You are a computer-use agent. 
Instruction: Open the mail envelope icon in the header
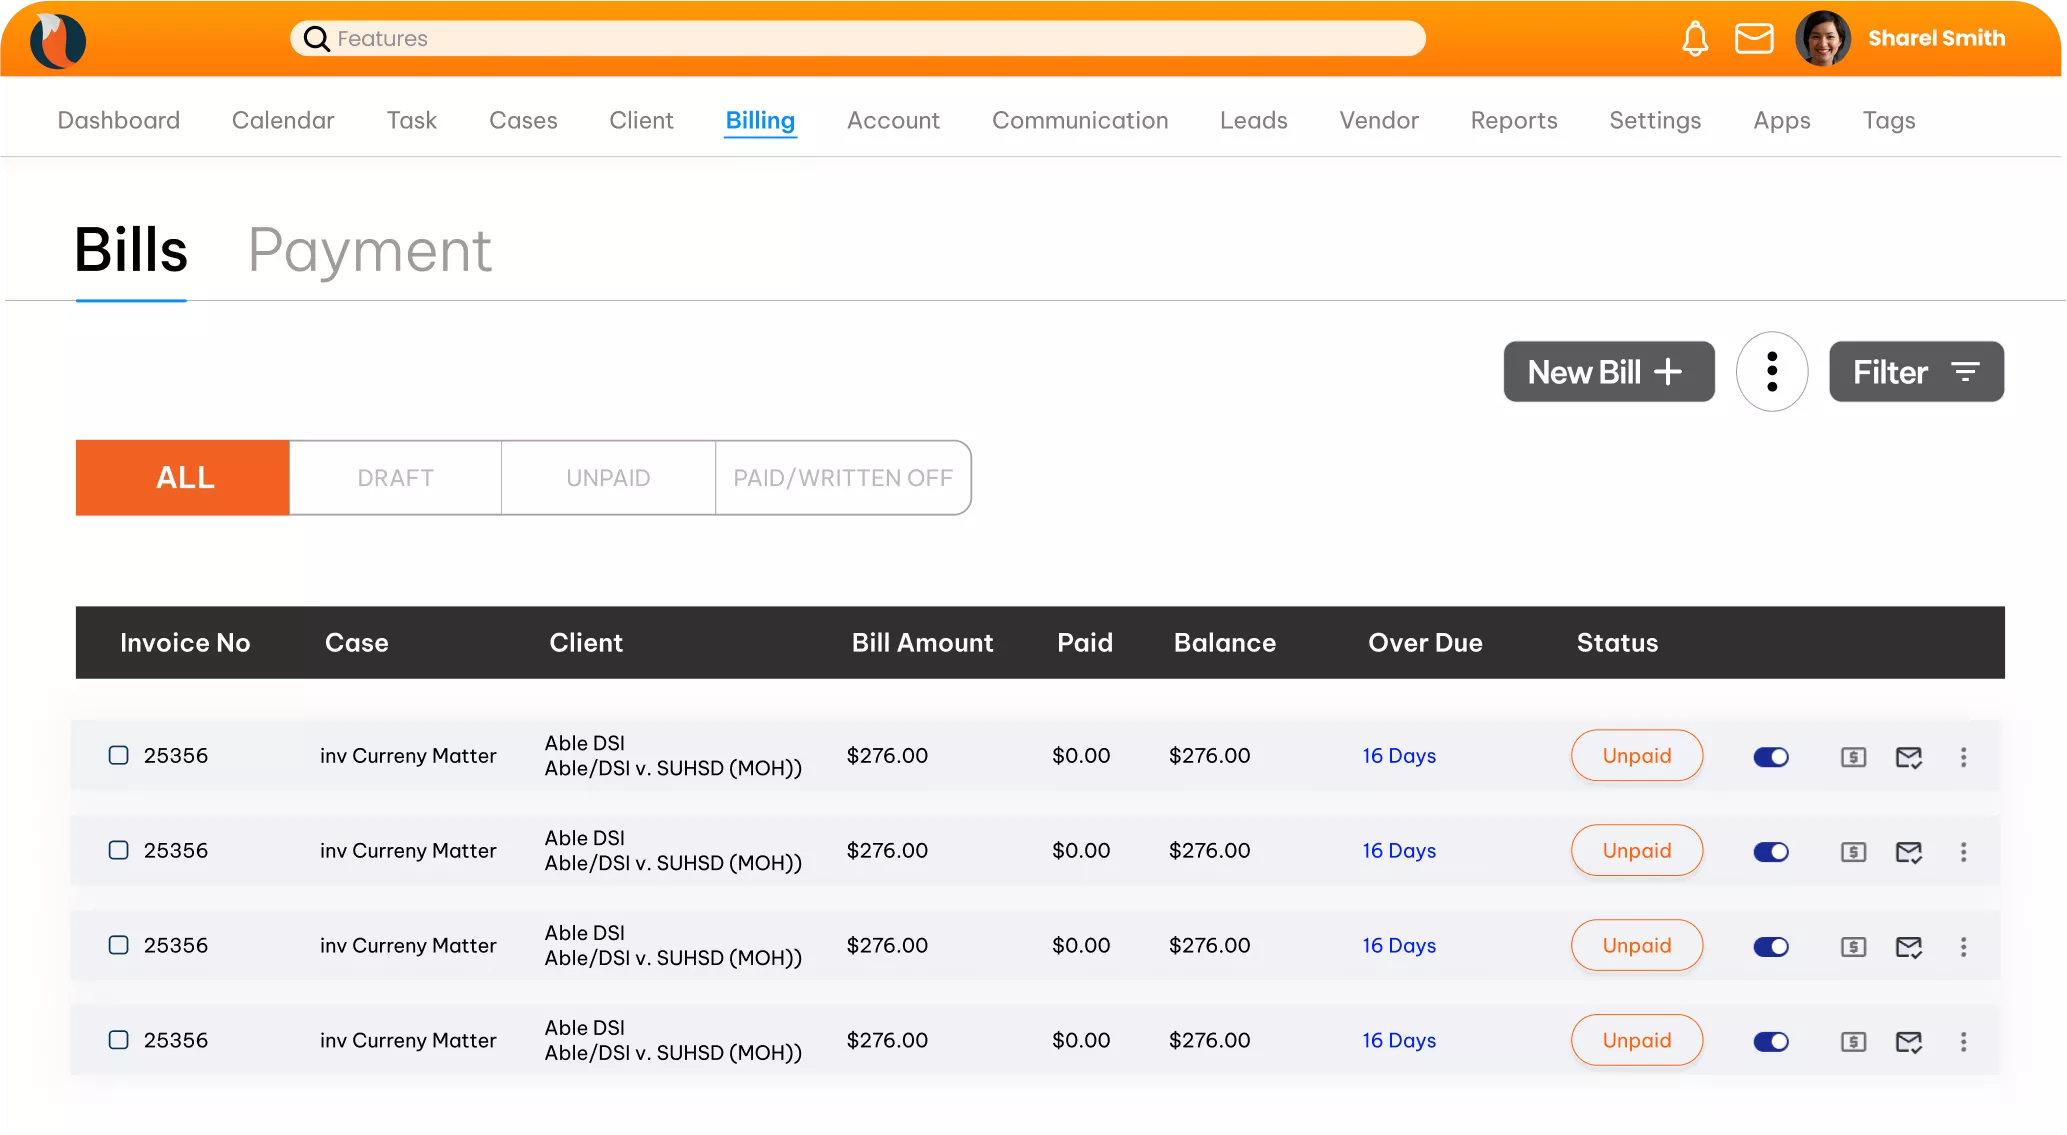point(1754,39)
